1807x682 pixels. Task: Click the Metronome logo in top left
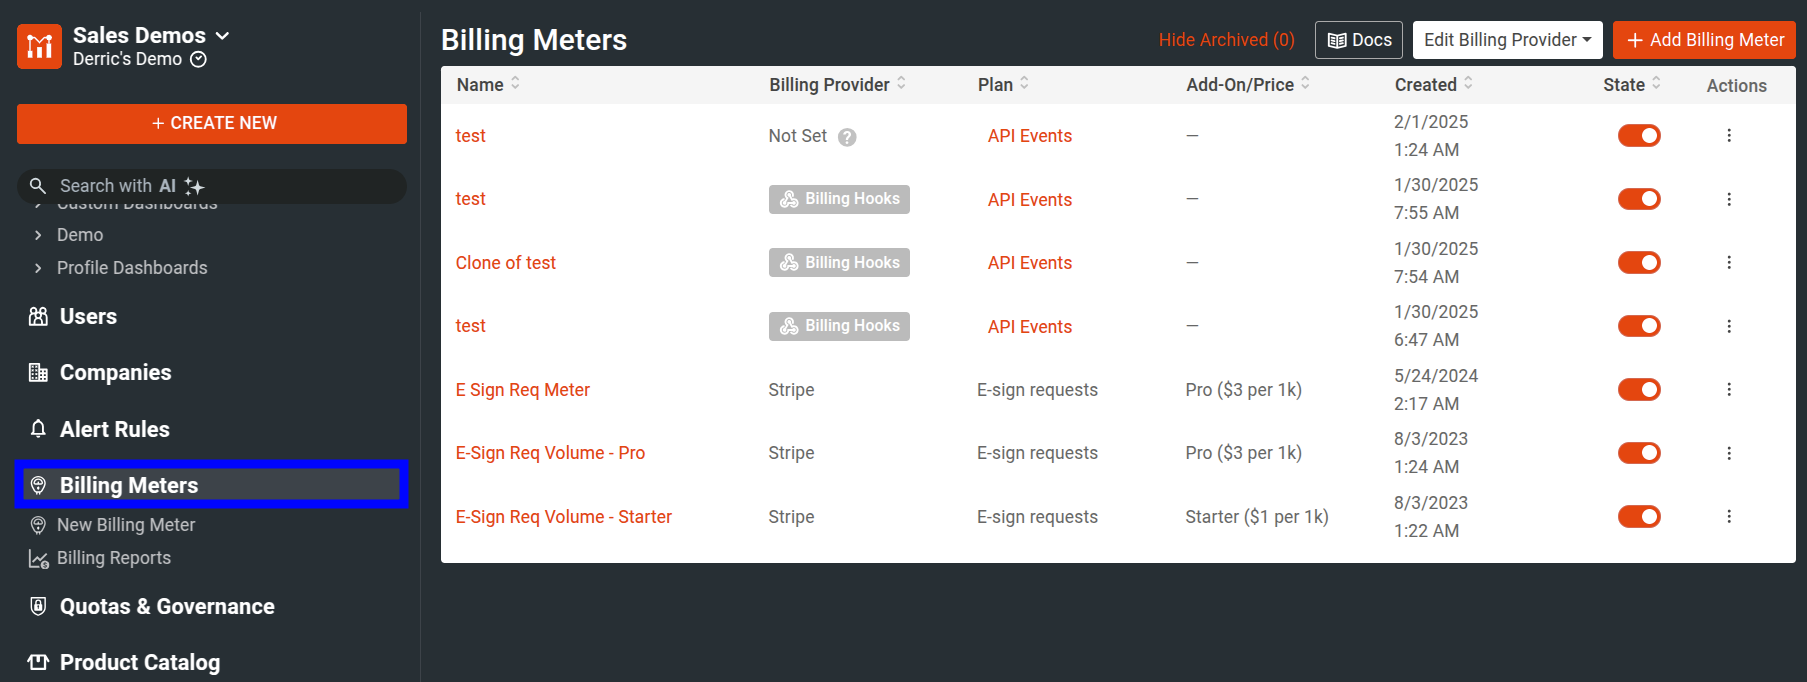38,45
